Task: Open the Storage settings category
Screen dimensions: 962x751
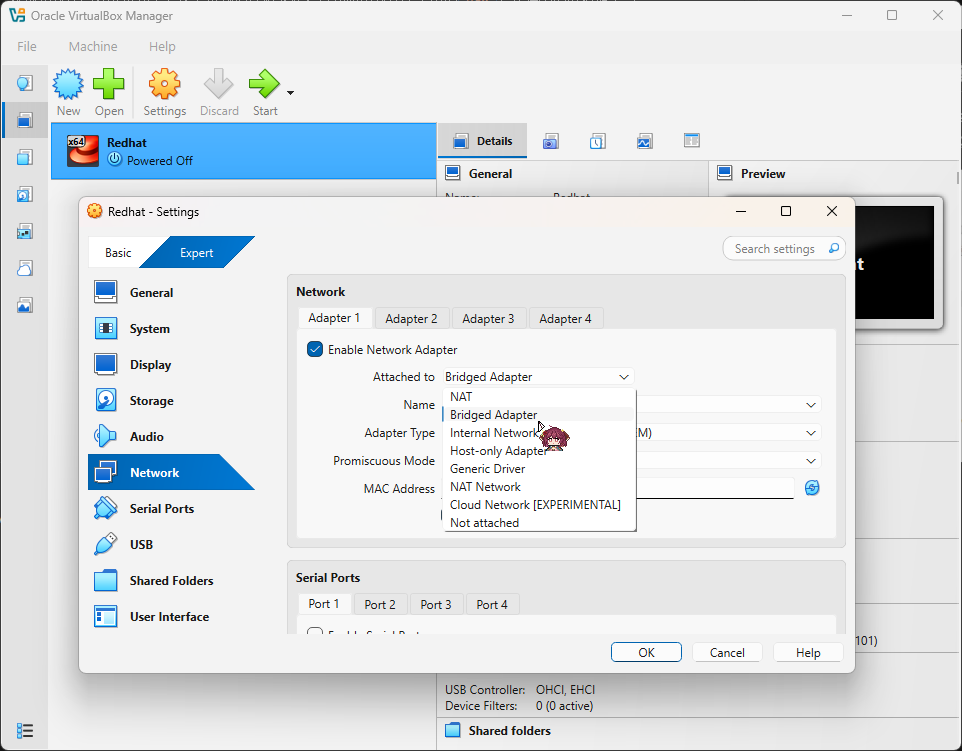Action: [151, 401]
